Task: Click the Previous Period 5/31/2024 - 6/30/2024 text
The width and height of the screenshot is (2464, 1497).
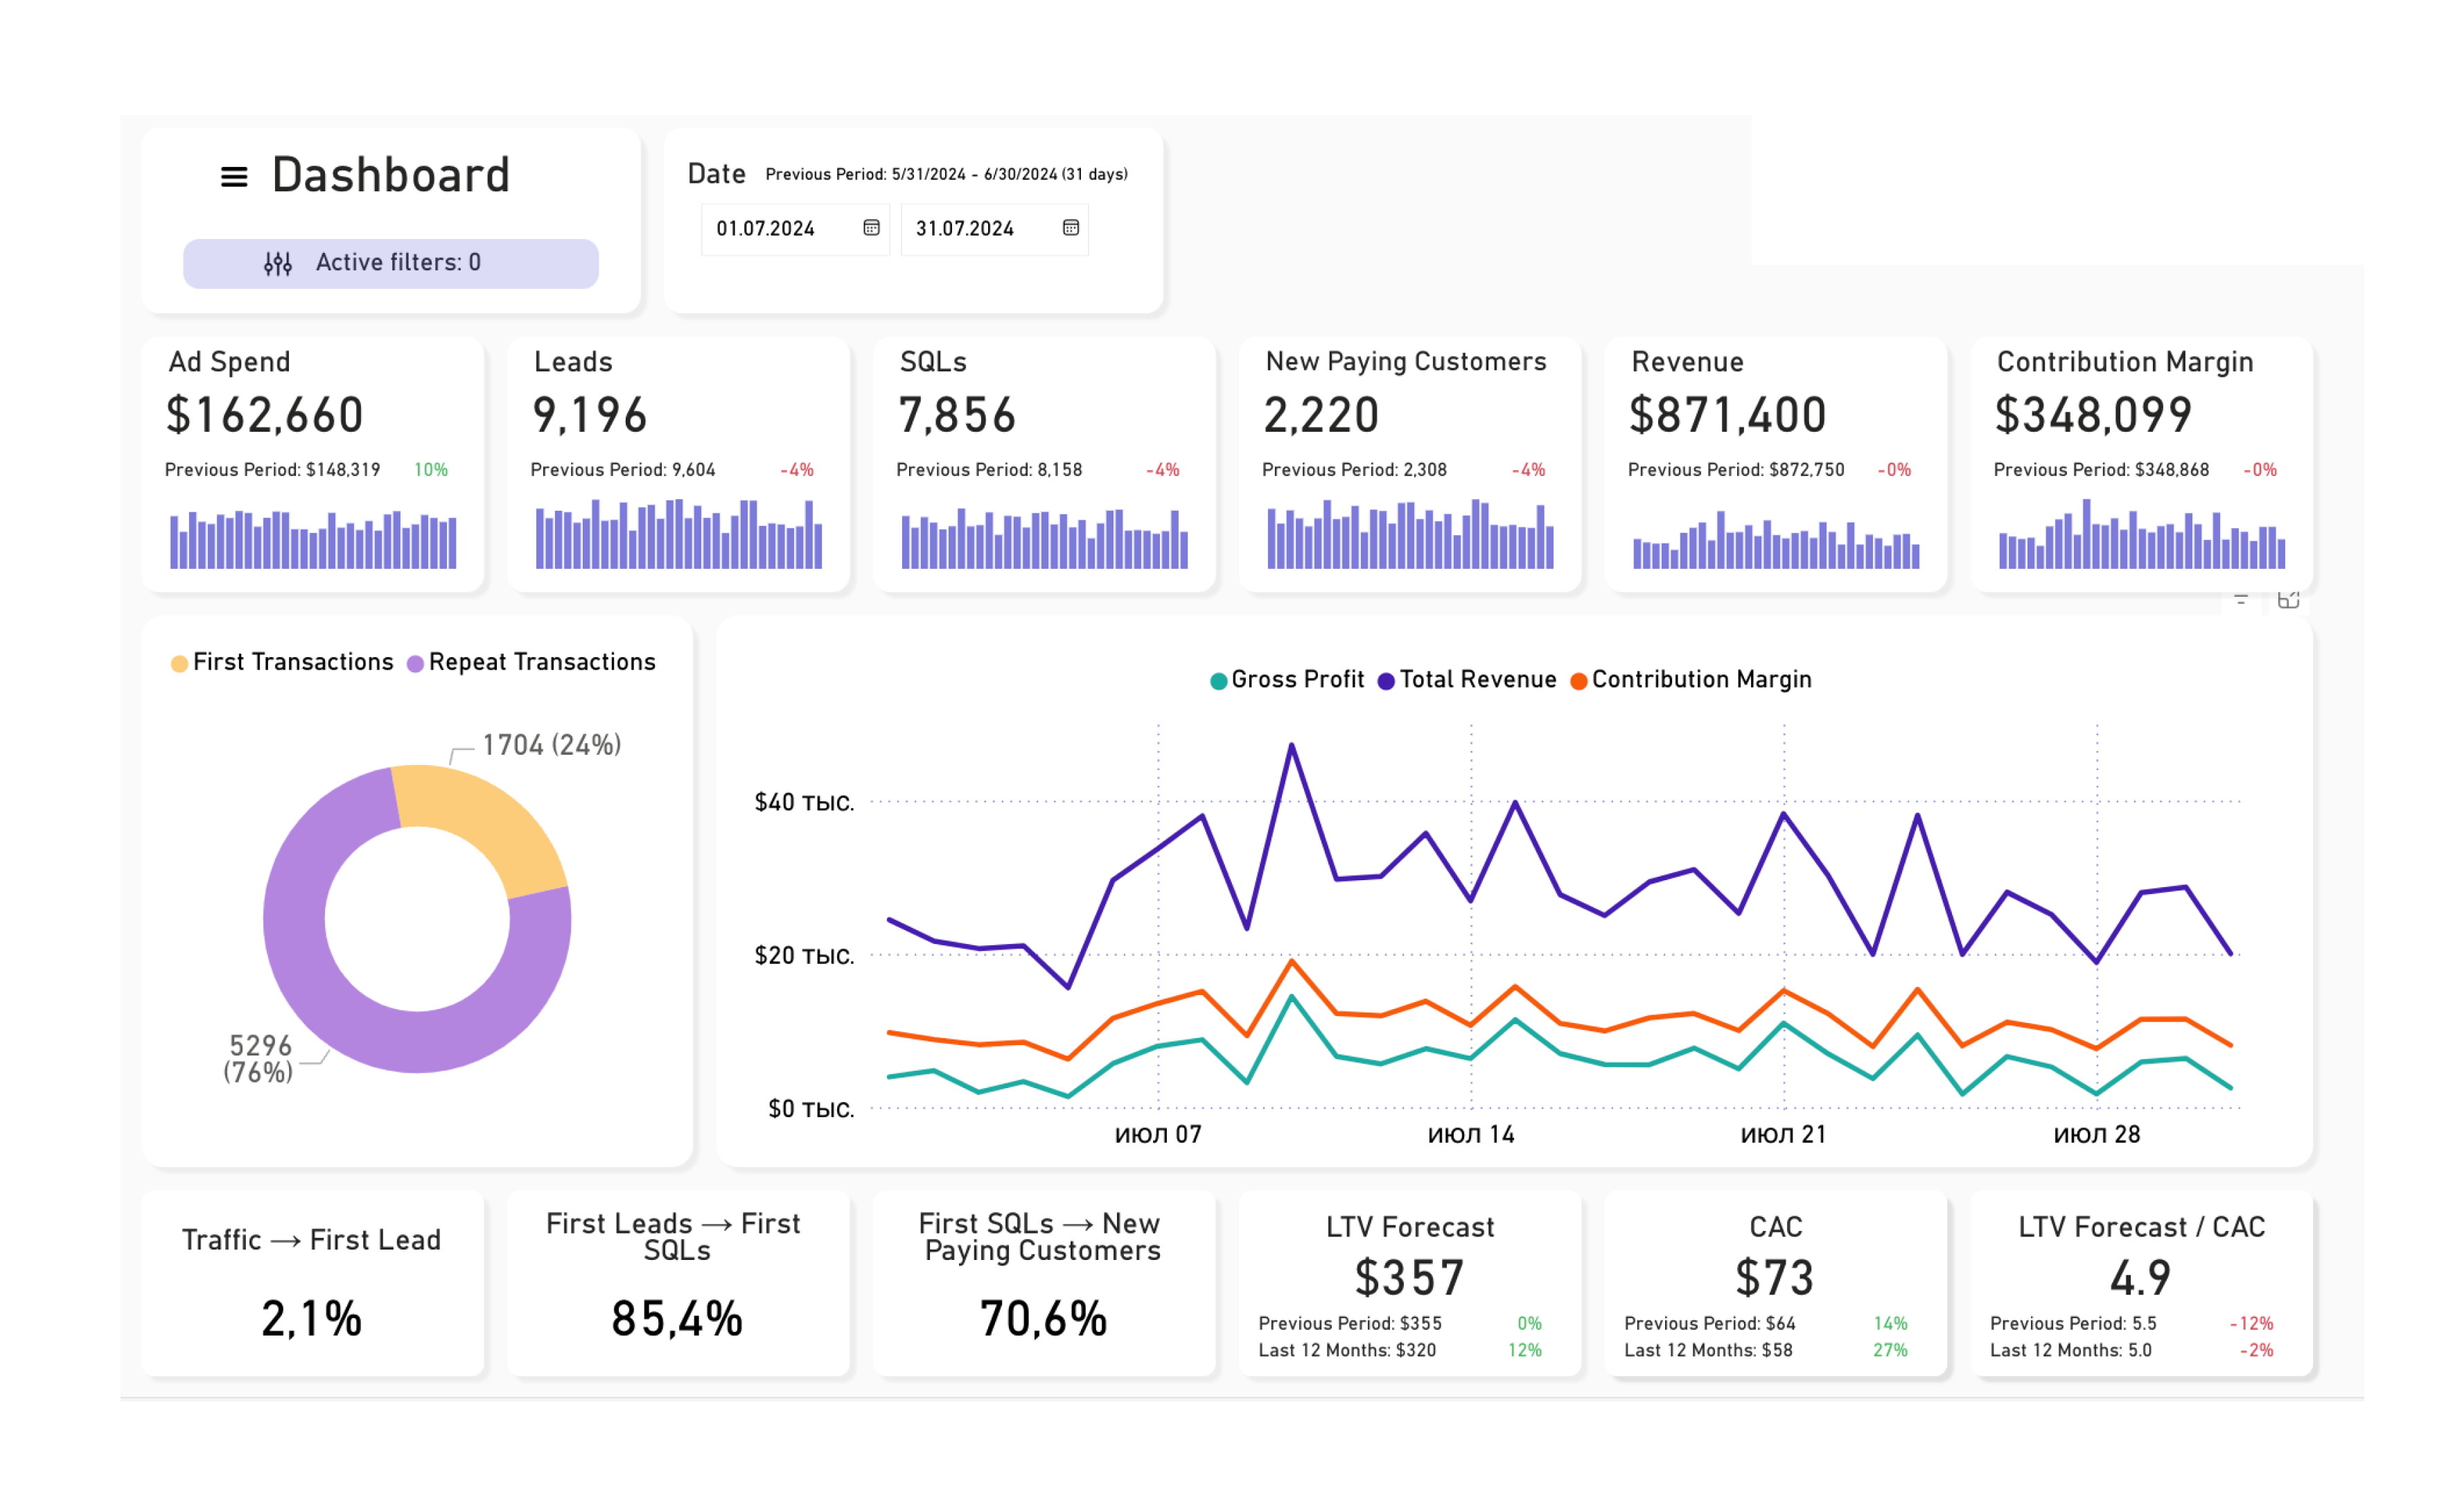Action: (x=946, y=174)
